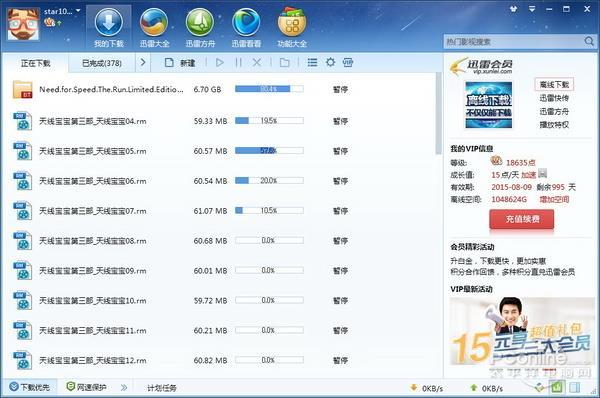600x398 pixels.
Task: Switch to the 正在下载 tab
Action: pyautogui.click(x=35, y=63)
